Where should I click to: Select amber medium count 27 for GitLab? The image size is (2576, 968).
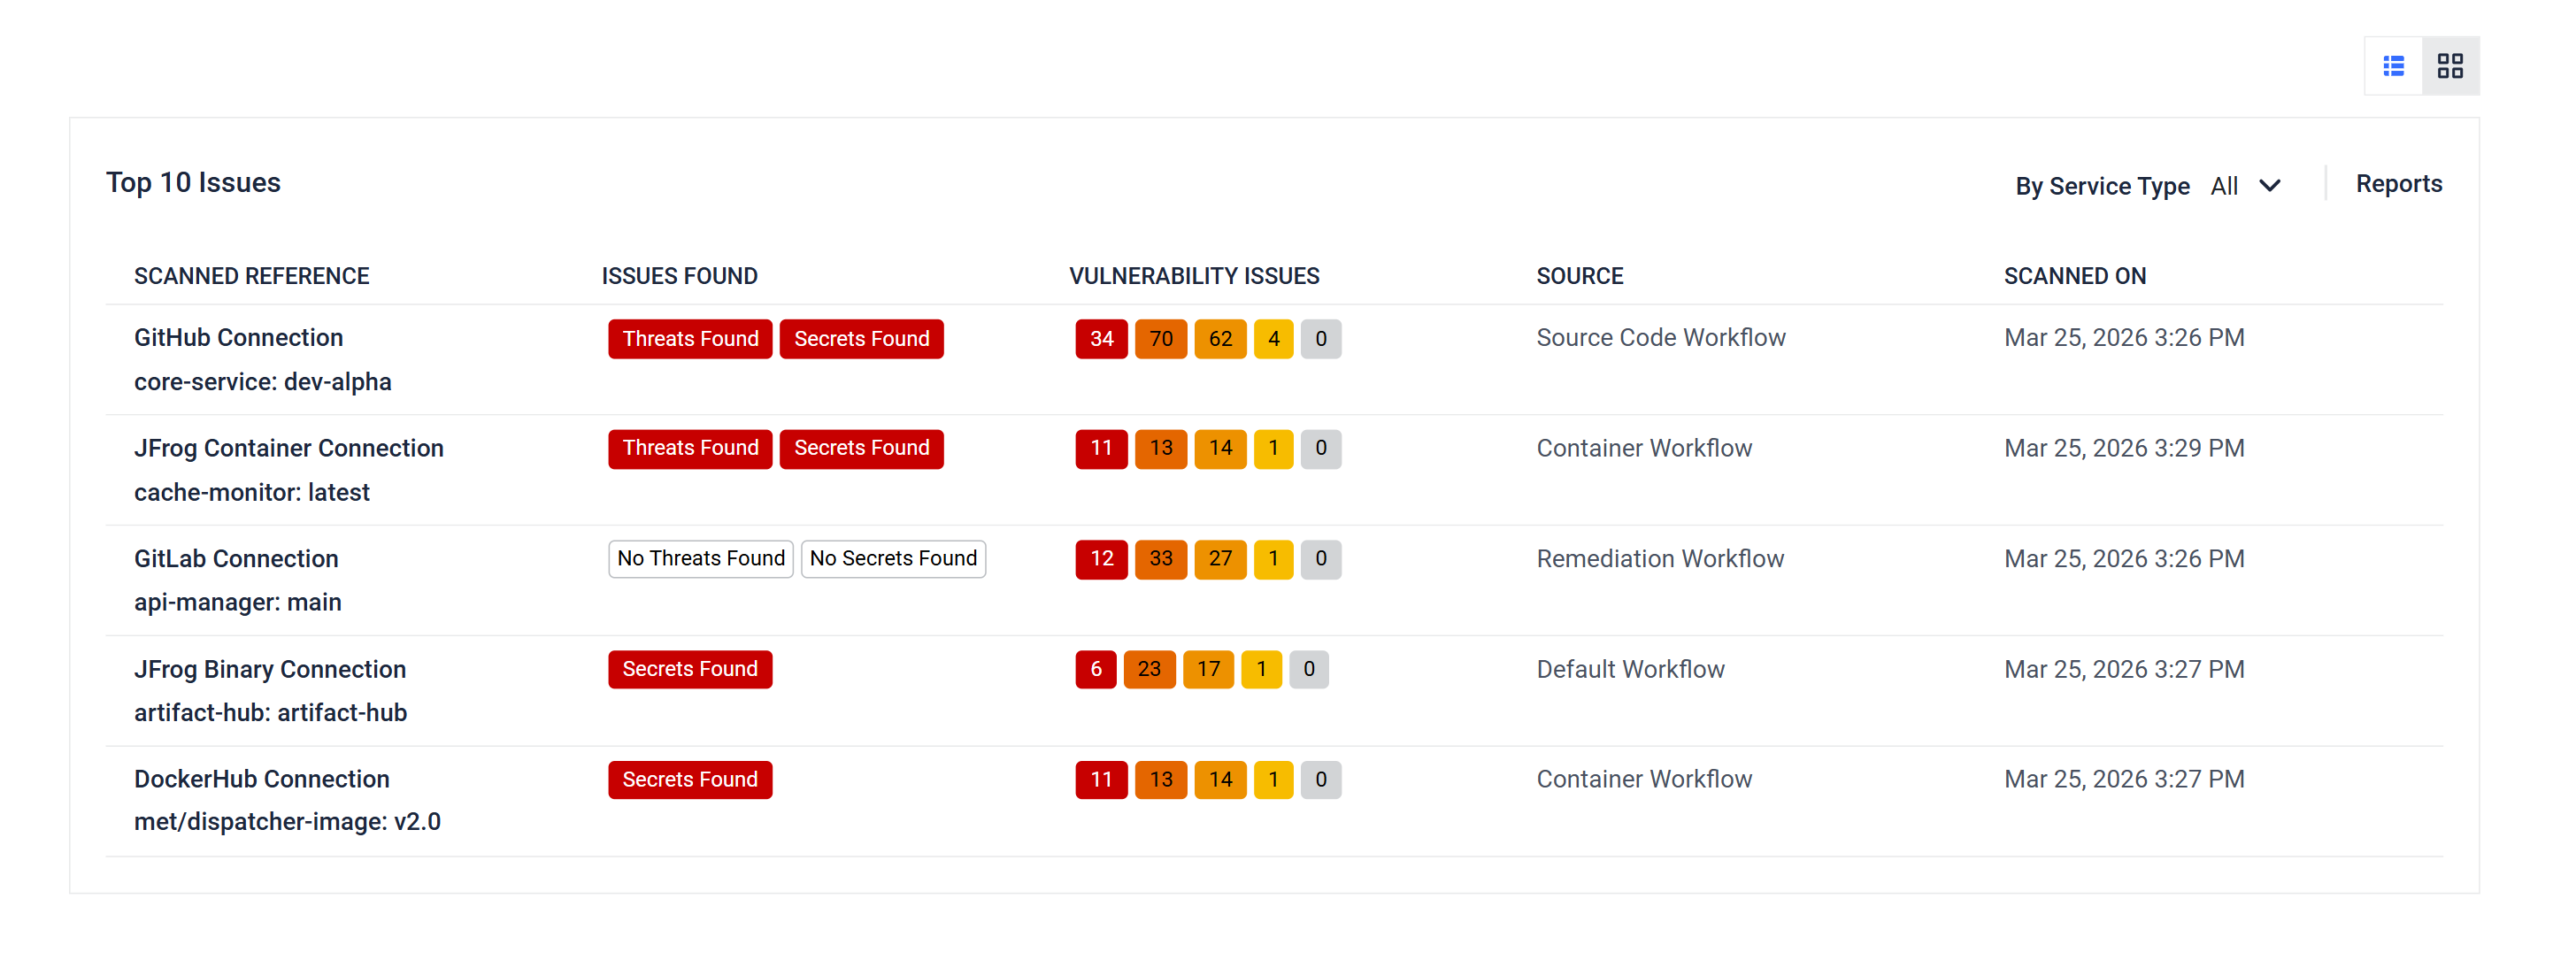coord(1219,559)
